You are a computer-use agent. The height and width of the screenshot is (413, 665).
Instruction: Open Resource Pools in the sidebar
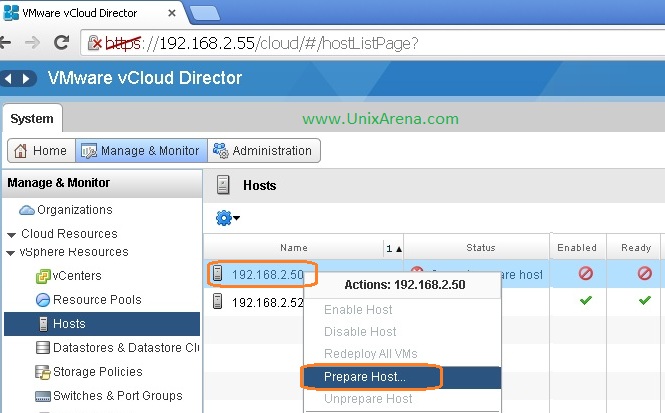point(97,300)
